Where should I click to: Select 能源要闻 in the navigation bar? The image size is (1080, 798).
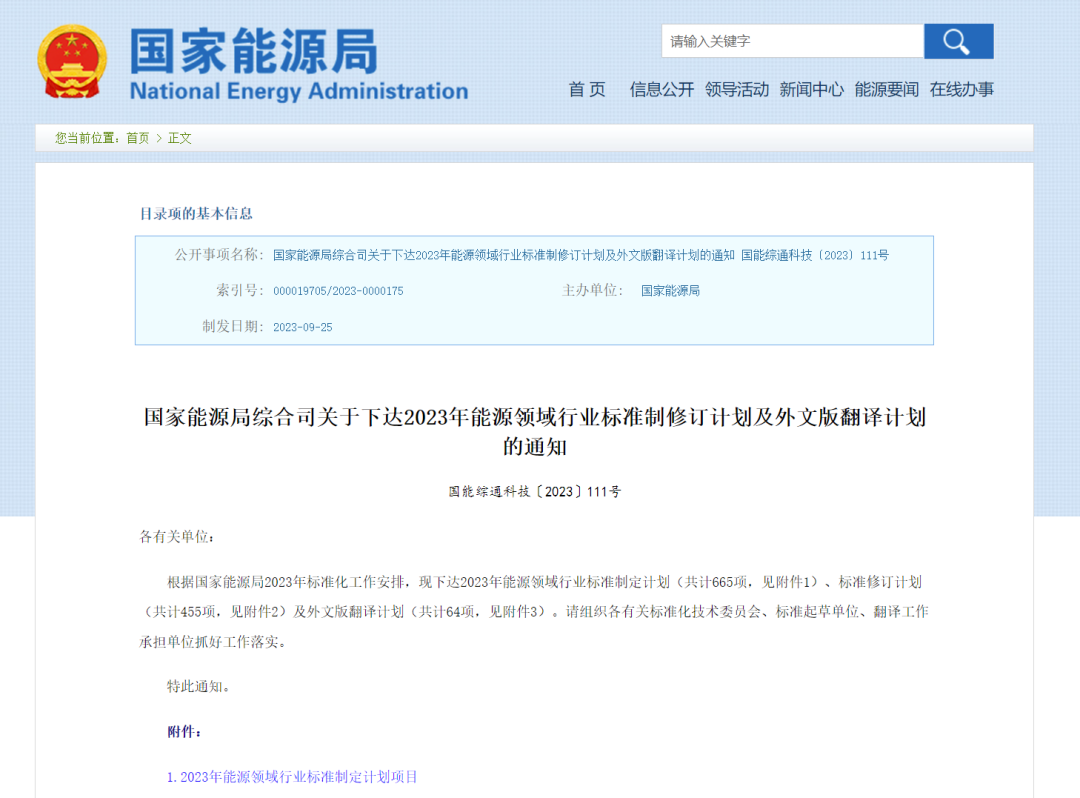coord(886,90)
